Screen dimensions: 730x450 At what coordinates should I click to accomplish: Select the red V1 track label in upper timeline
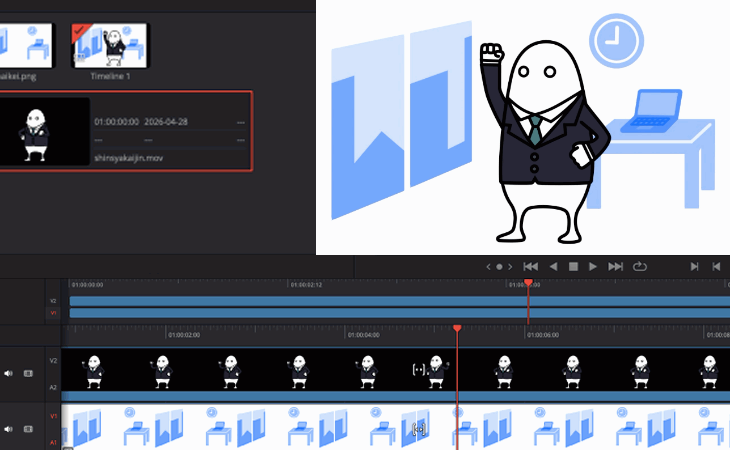(x=53, y=313)
